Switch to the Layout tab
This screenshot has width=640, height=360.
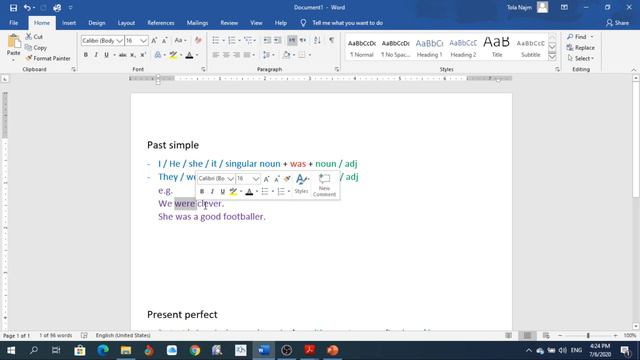point(126,23)
